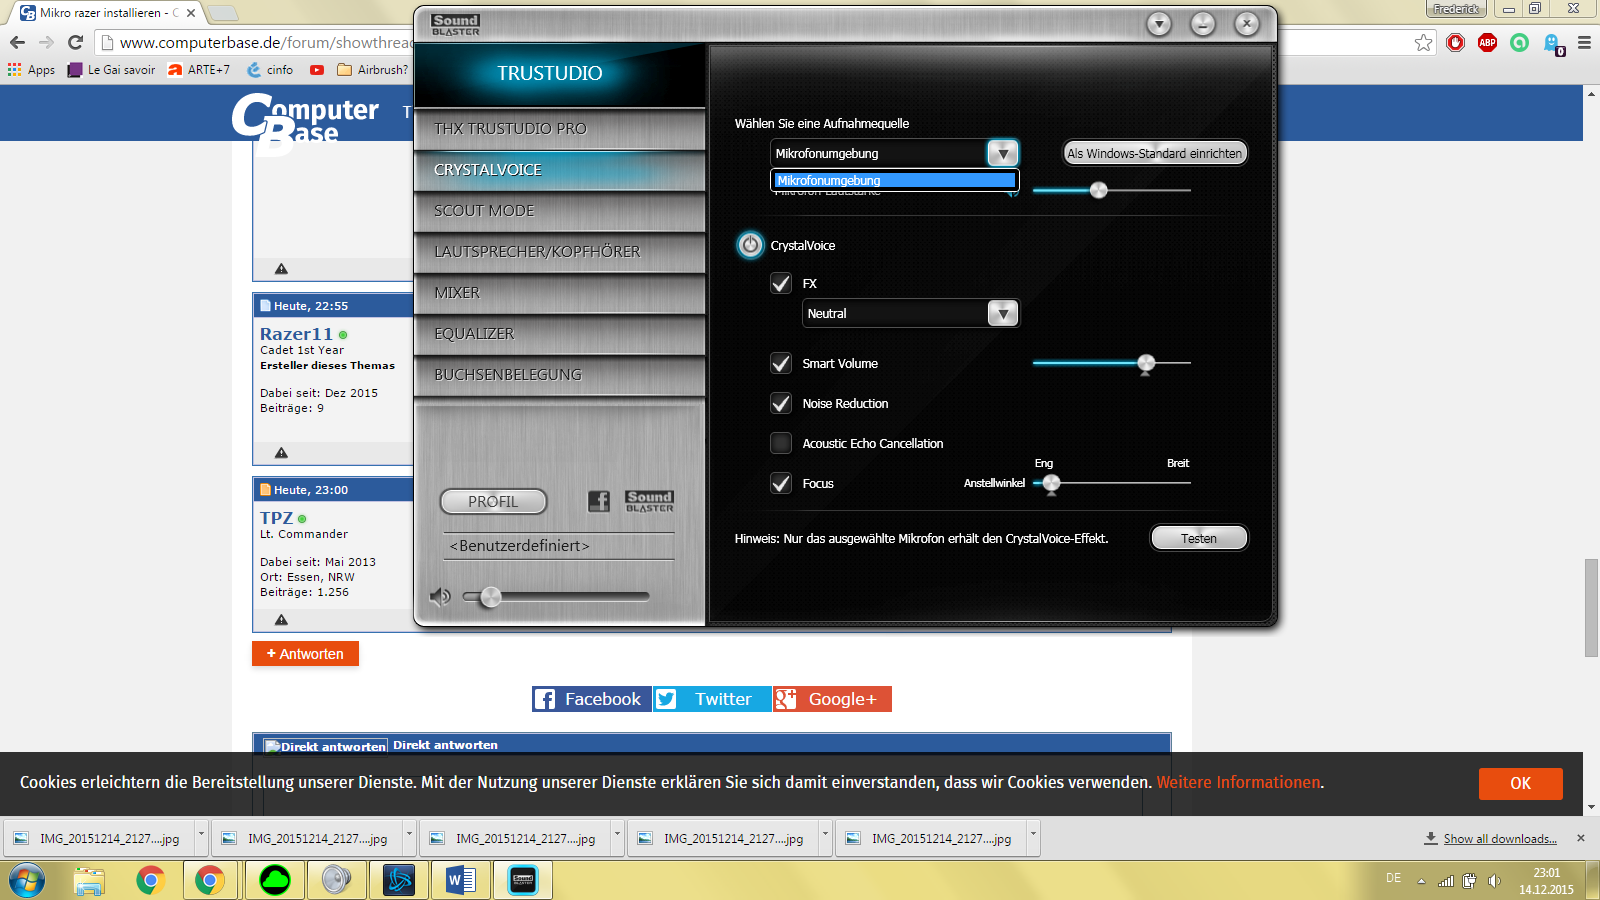
Task: Expand the FX Neutral preset dropdown
Action: 1003,313
